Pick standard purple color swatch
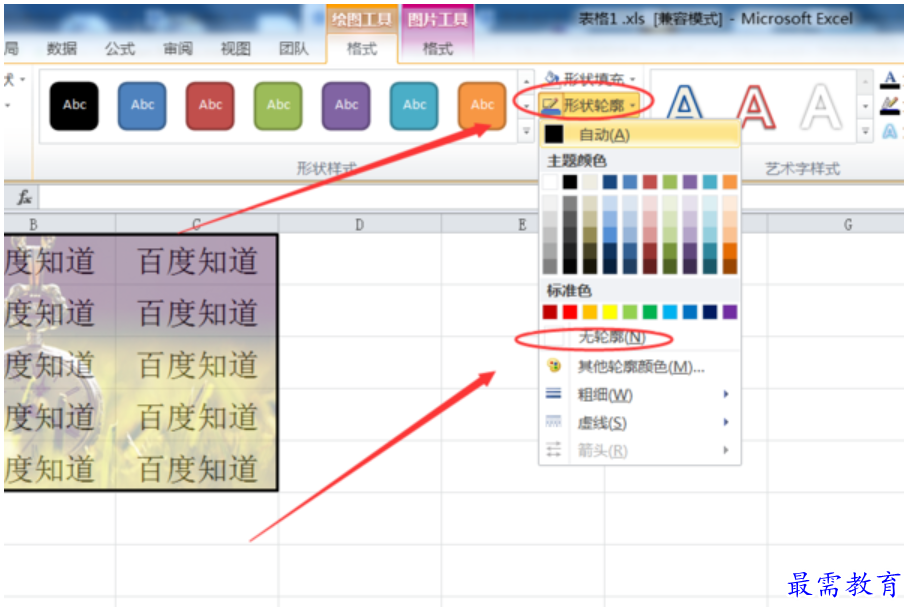Screen dimensions: 909x616 [x=730, y=312]
